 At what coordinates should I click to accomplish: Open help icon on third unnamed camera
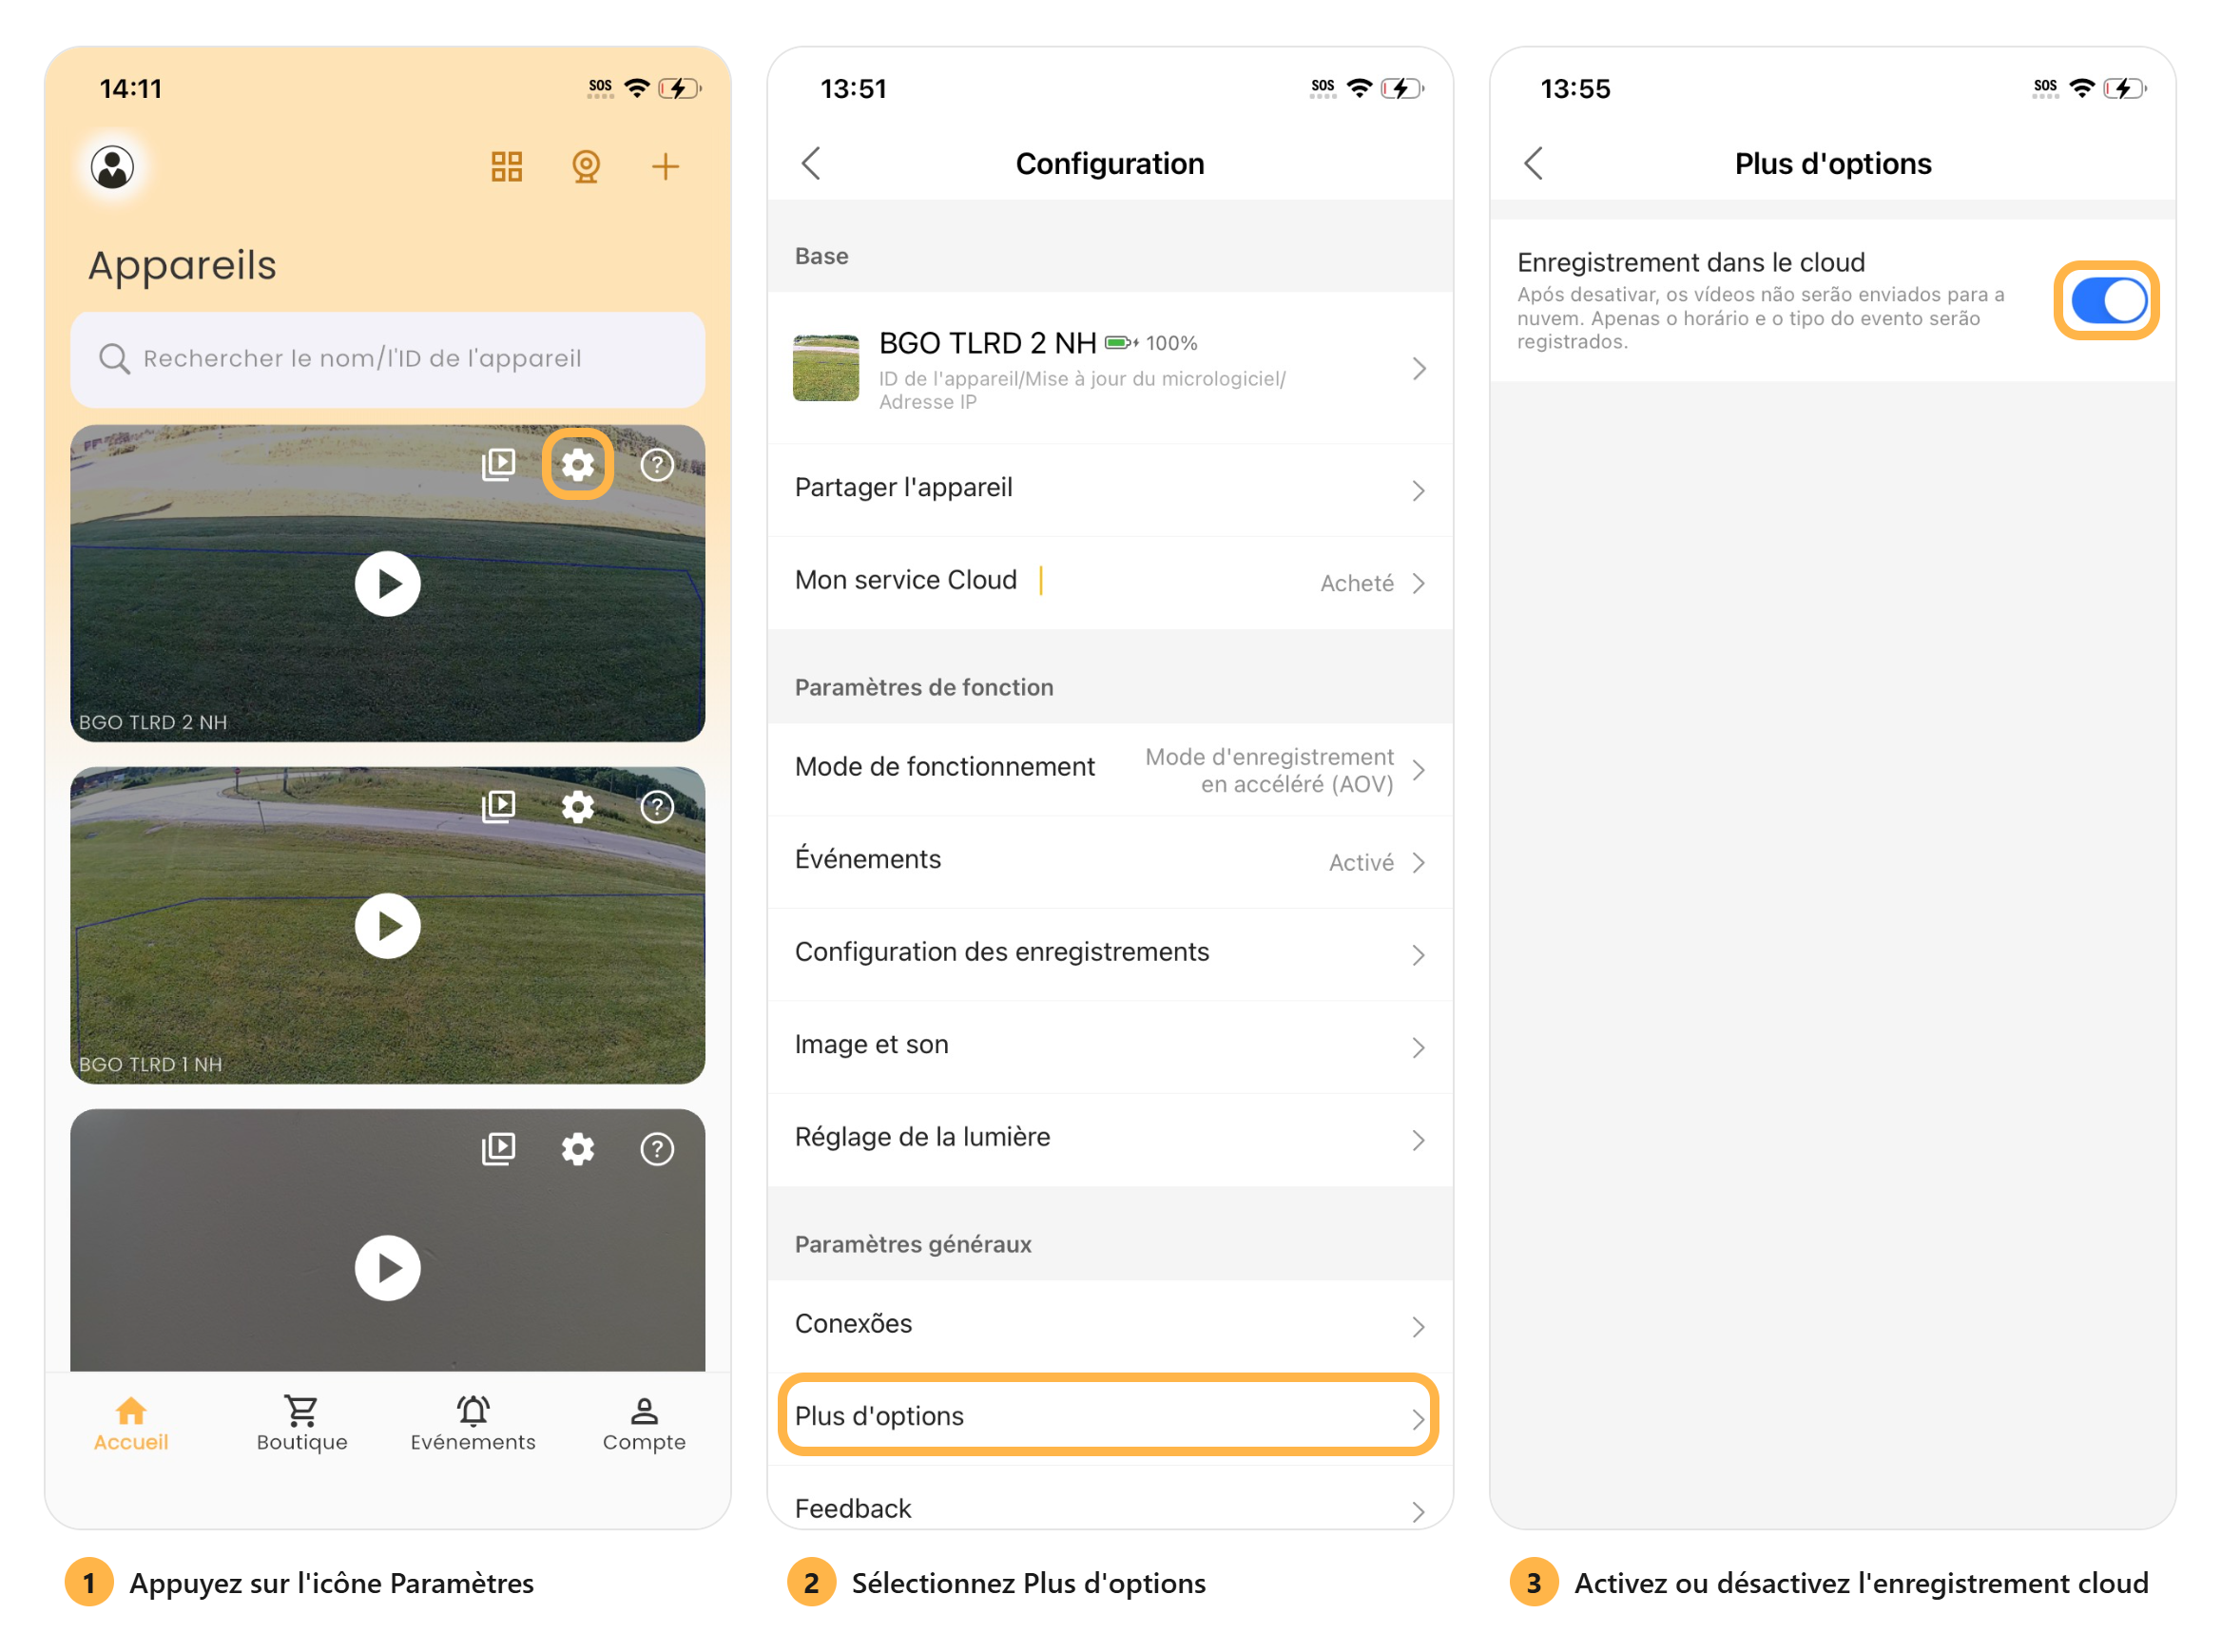[x=657, y=1149]
